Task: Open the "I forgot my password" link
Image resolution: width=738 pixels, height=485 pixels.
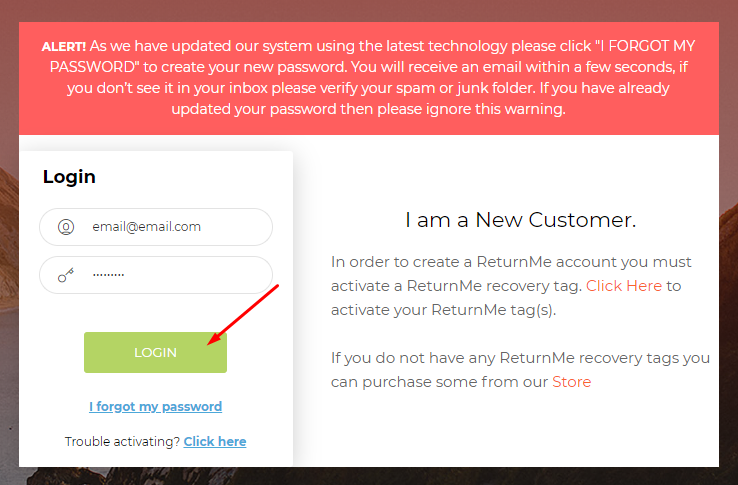Action: click(x=155, y=407)
